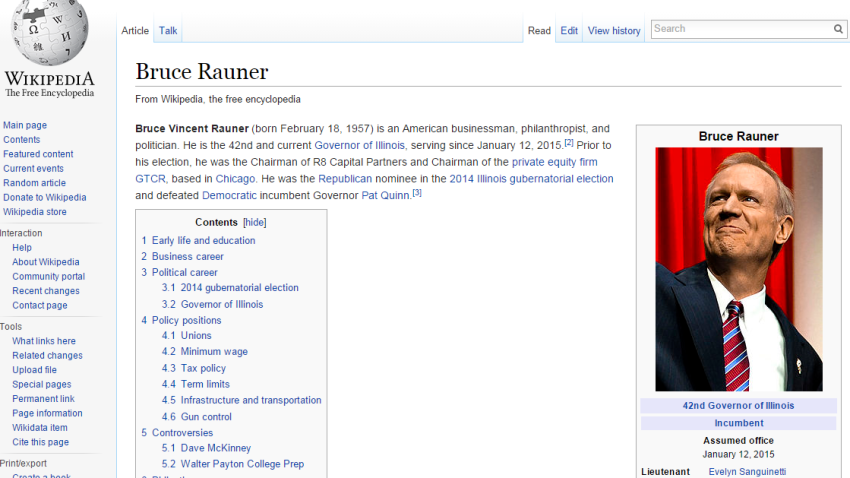Screen dimensions: 850x478
Task: Open the Read tab
Action: pyautogui.click(x=539, y=30)
